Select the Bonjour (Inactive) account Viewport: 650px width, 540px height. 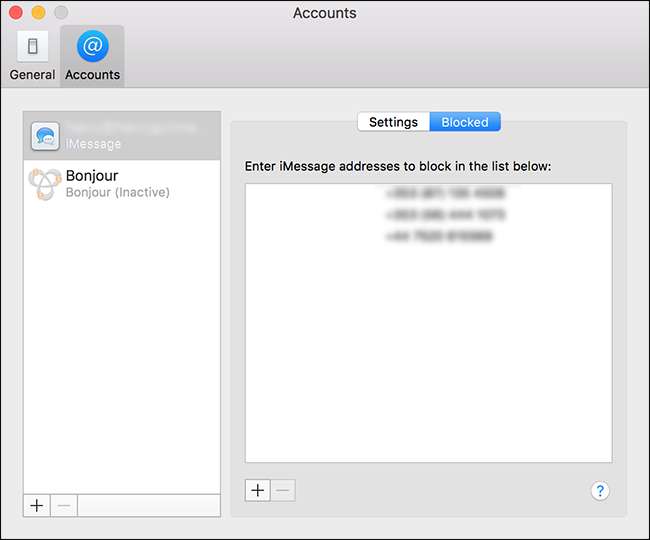[122, 184]
